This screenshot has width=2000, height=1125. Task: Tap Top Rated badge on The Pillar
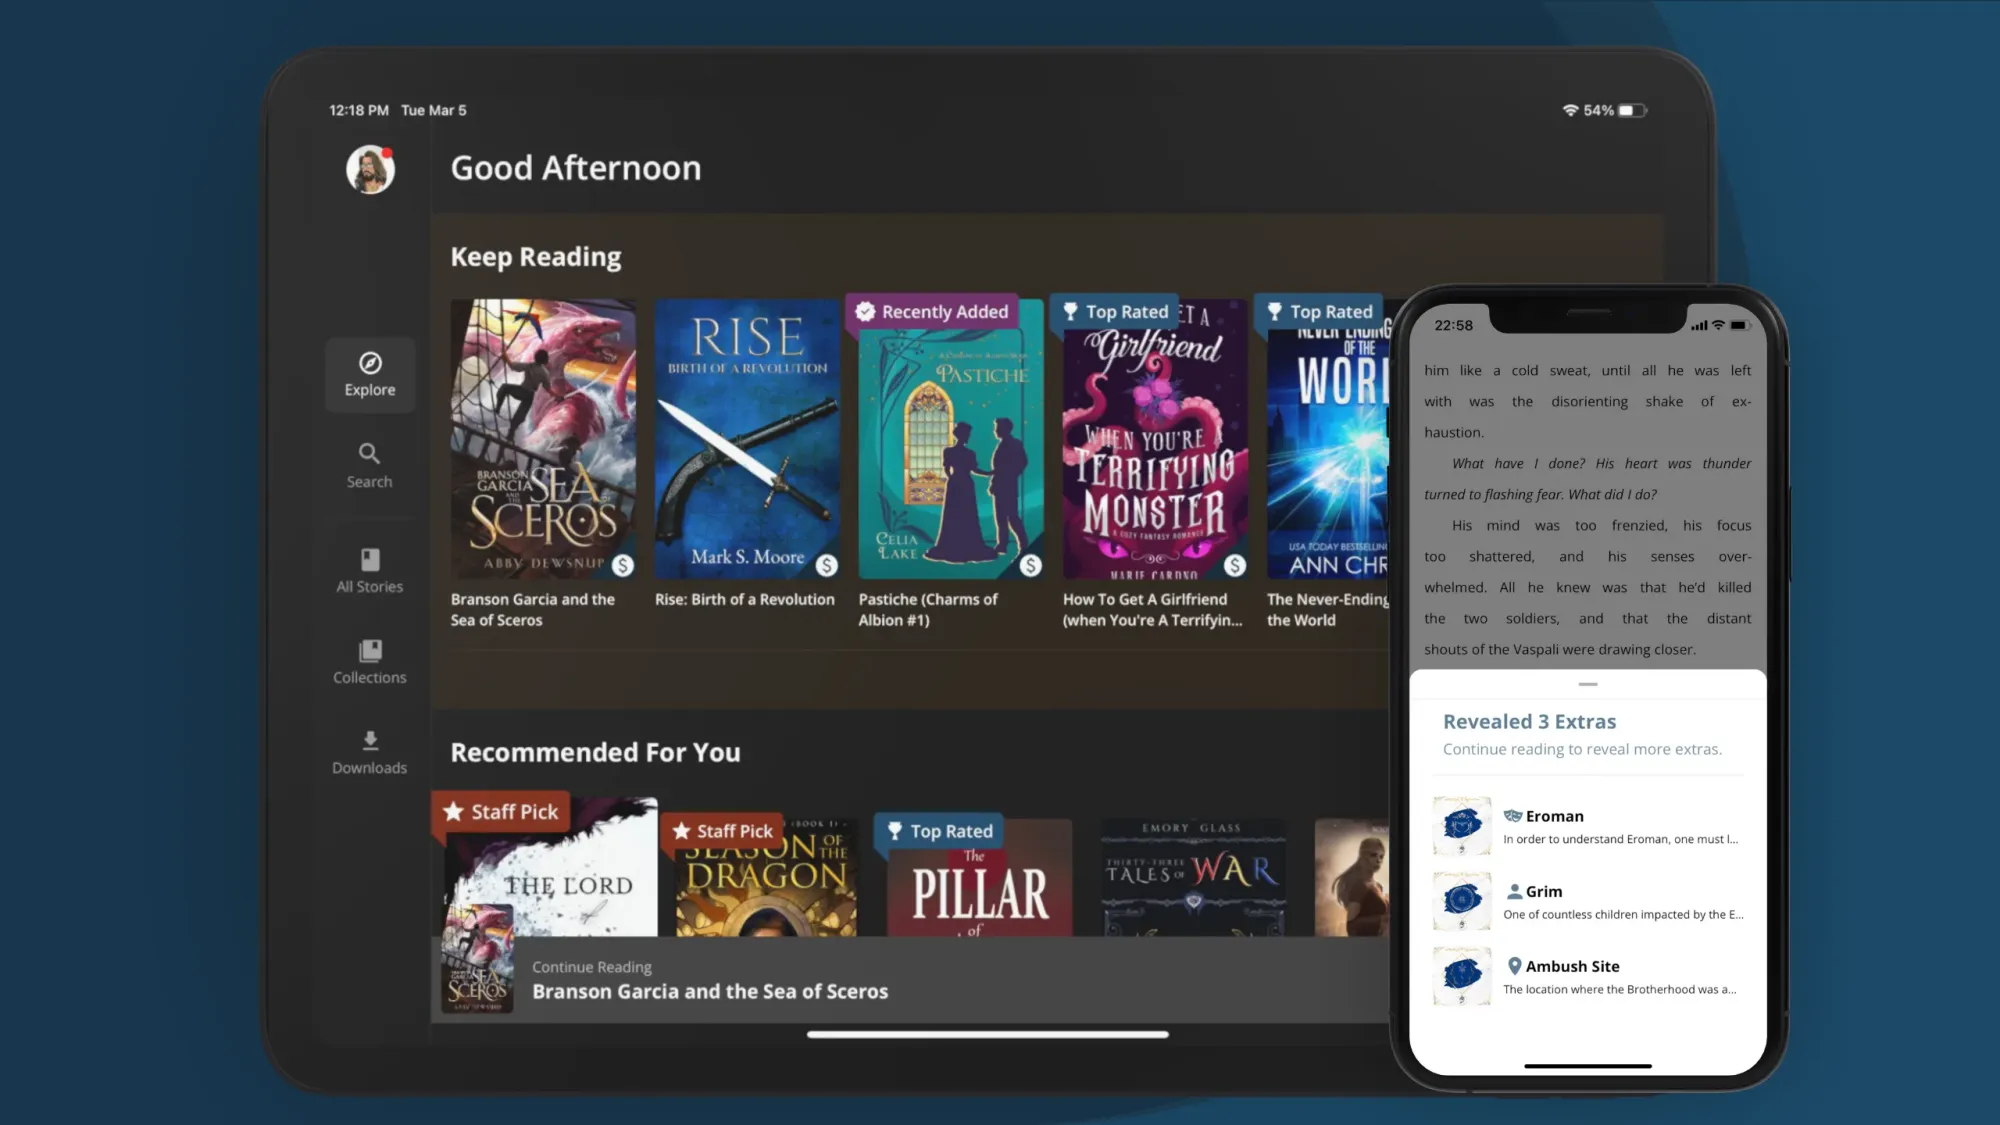click(x=939, y=831)
